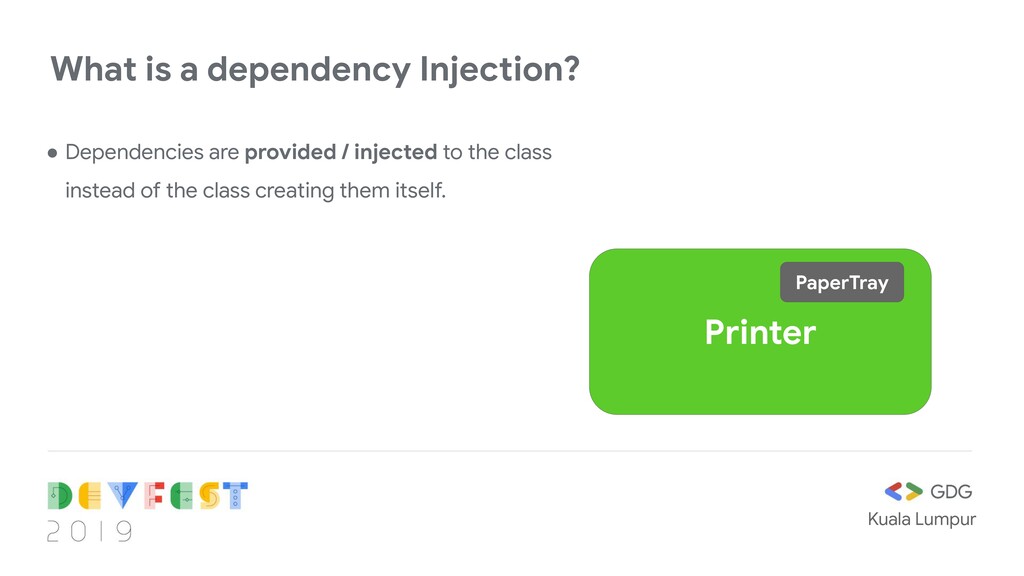This screenshot has width=1024, height=576.
Task: Click the yellow E in DevFest logo
Action: click(x=90, y=496)
